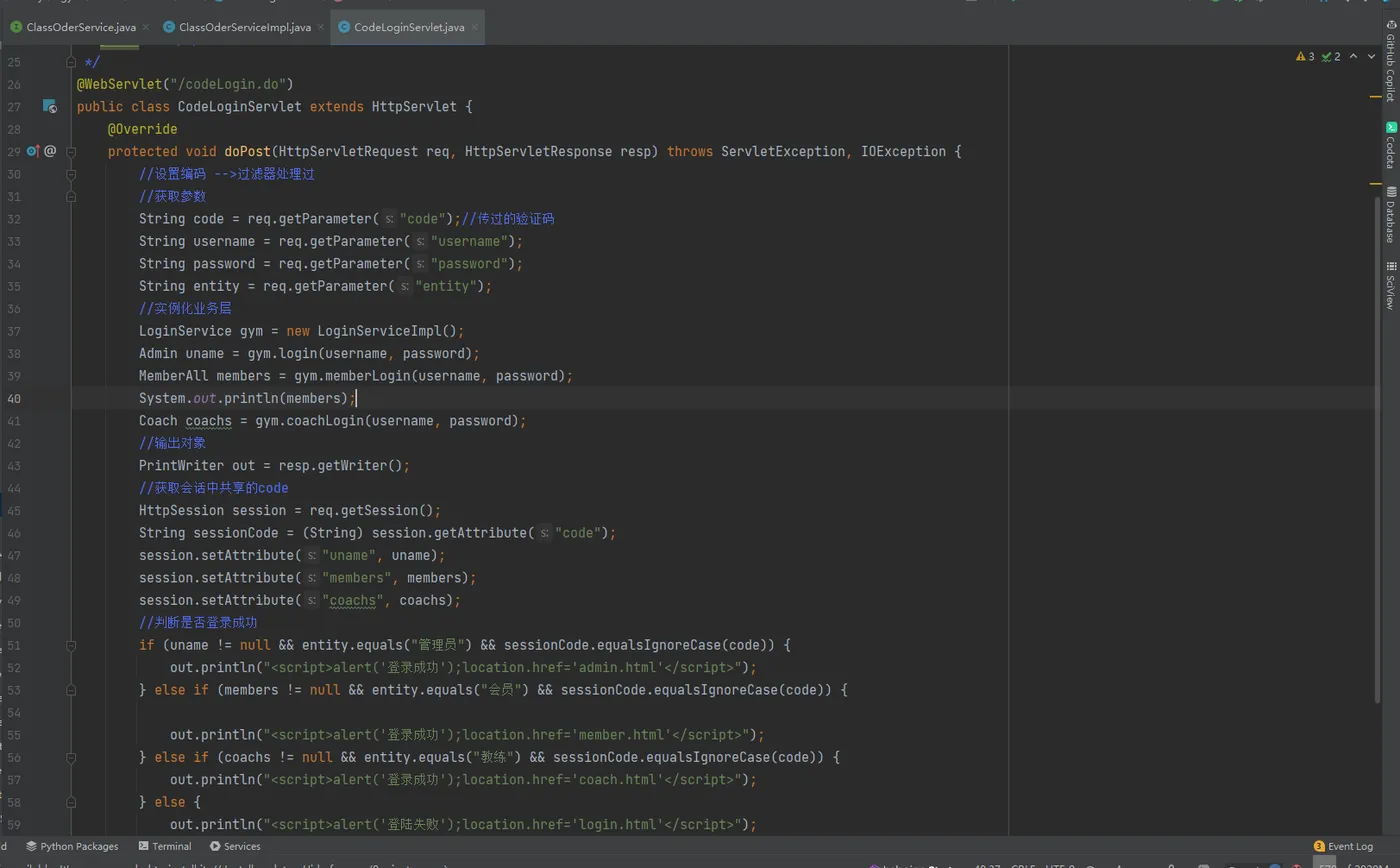
Task: Click the "username" string on line 33
Action: [469, 241]
